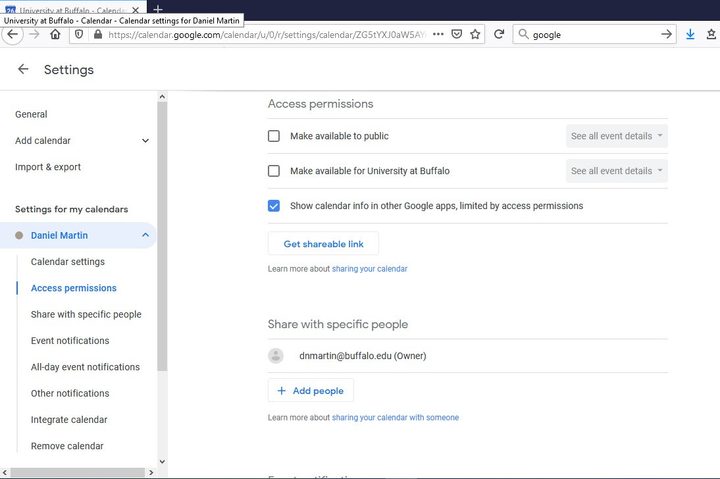Screen dimensions: 720x479
Task: Go to Other notifications subsection
Action: click(70, 394)
